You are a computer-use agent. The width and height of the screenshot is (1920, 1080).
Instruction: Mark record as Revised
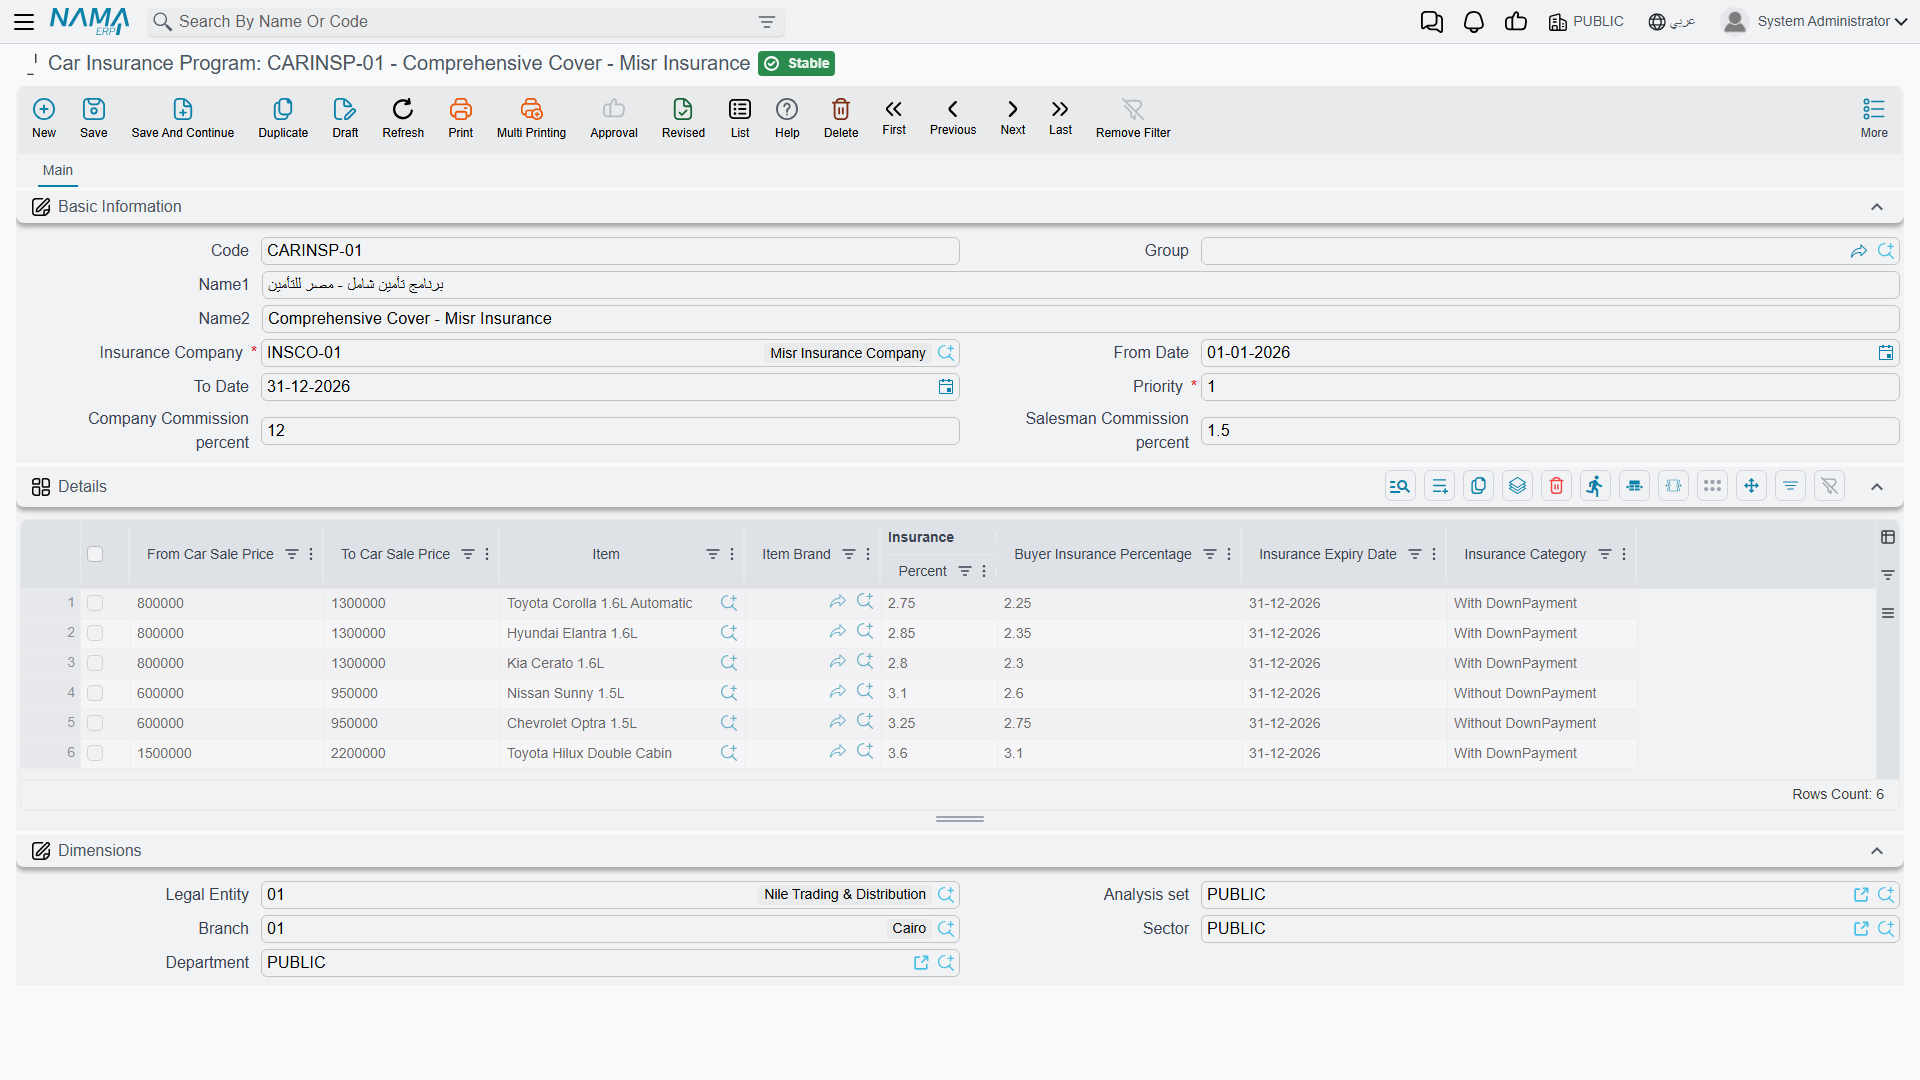[683, 118]
